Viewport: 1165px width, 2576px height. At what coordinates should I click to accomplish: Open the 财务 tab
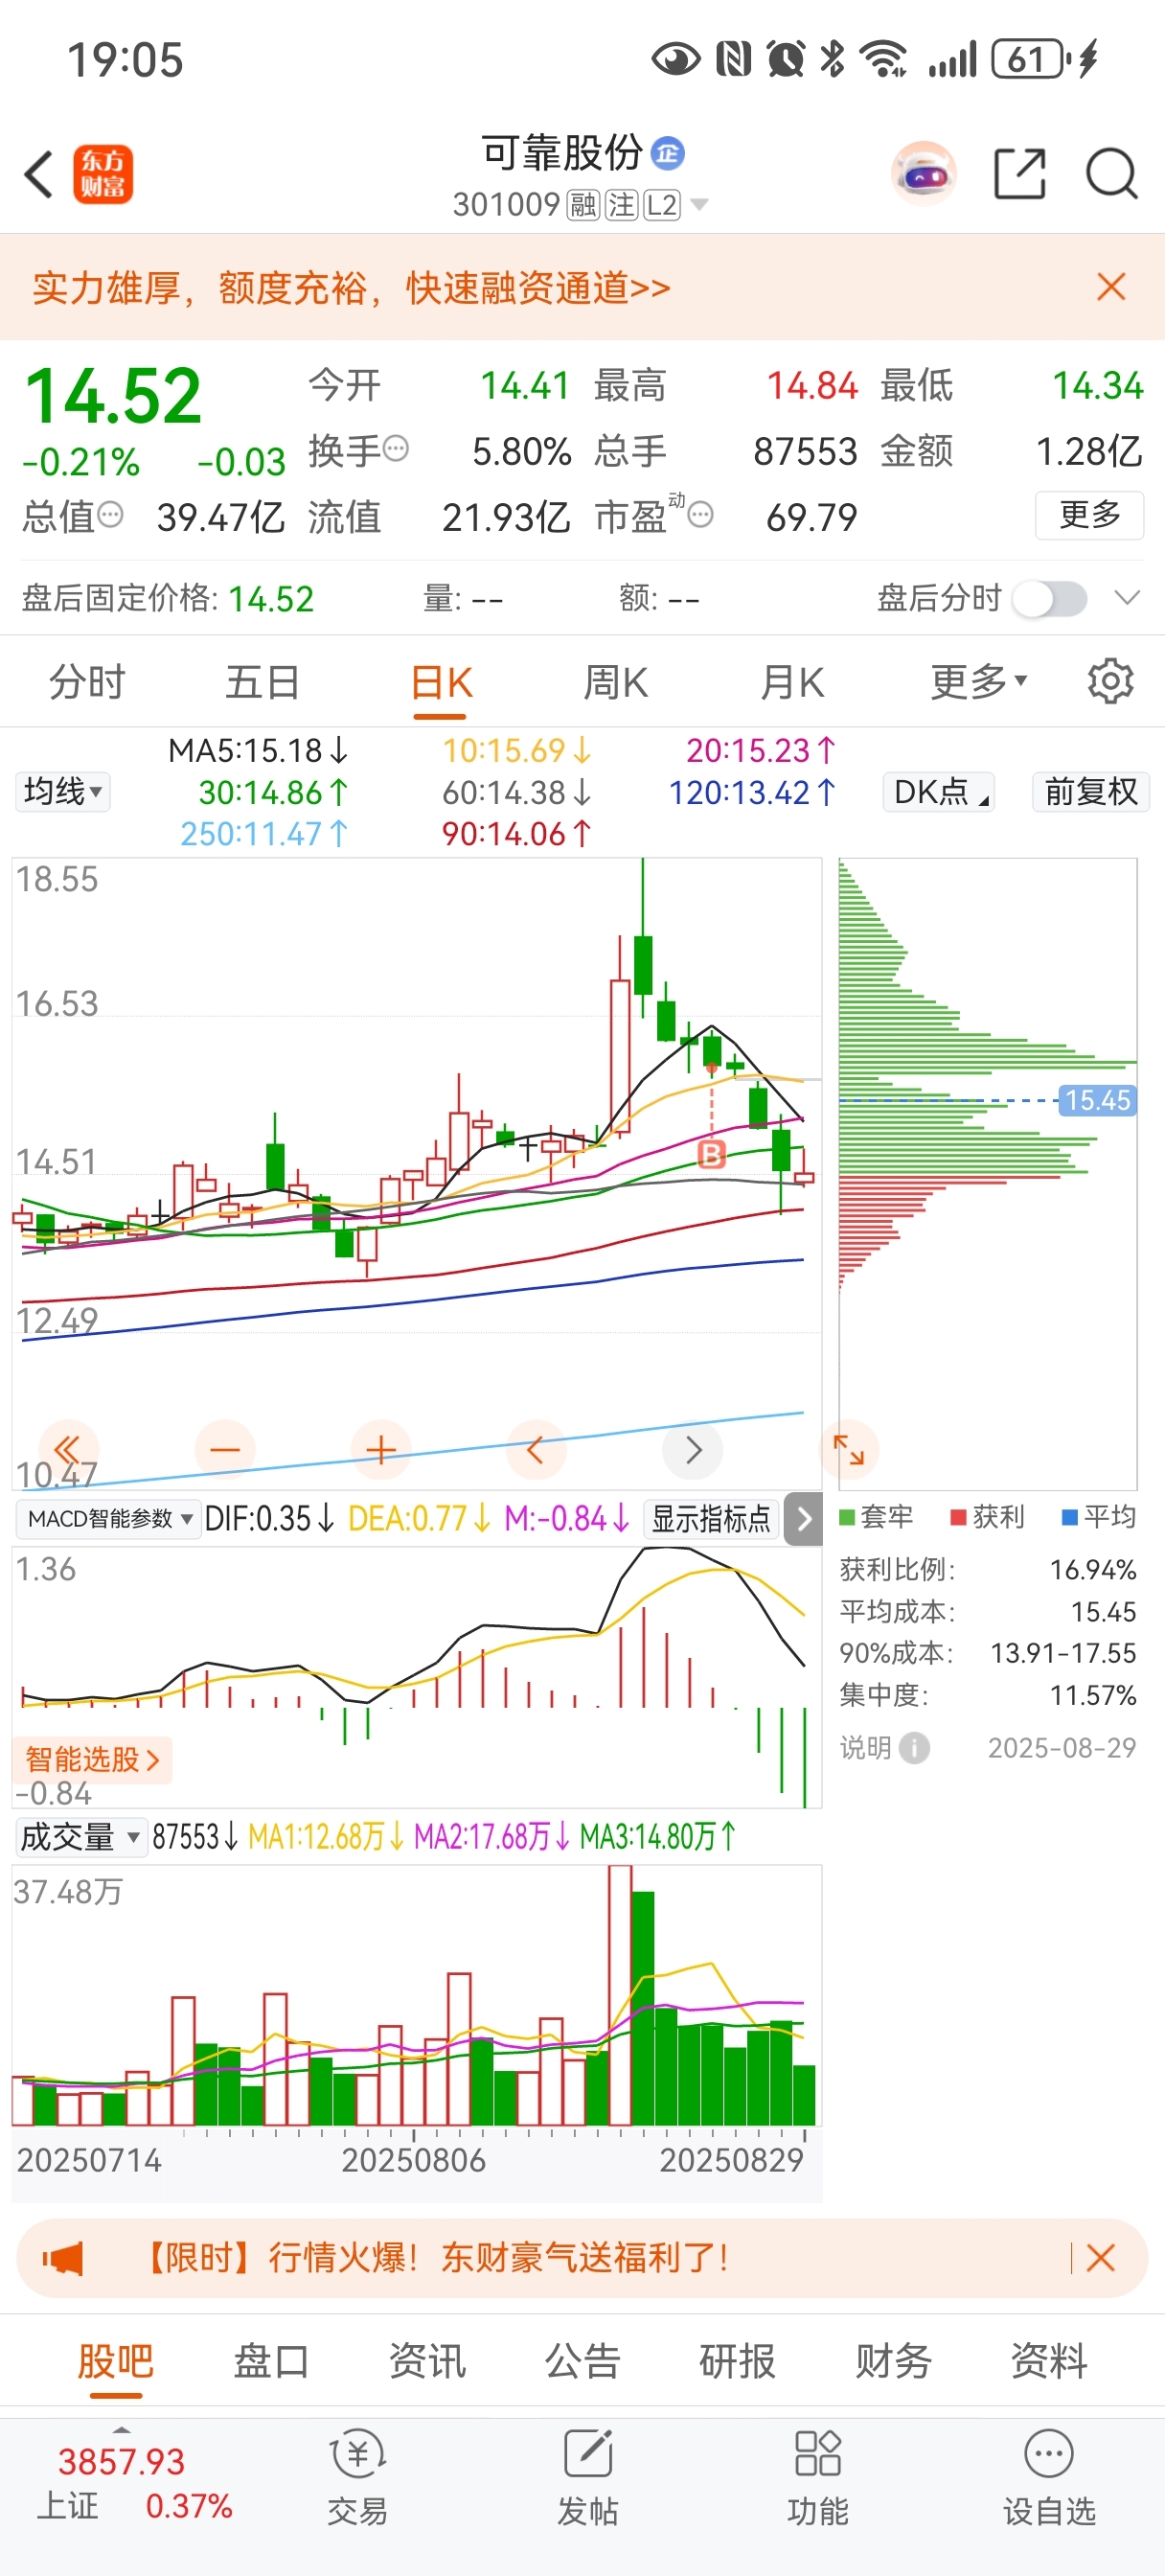click(x=893, y=2361)
